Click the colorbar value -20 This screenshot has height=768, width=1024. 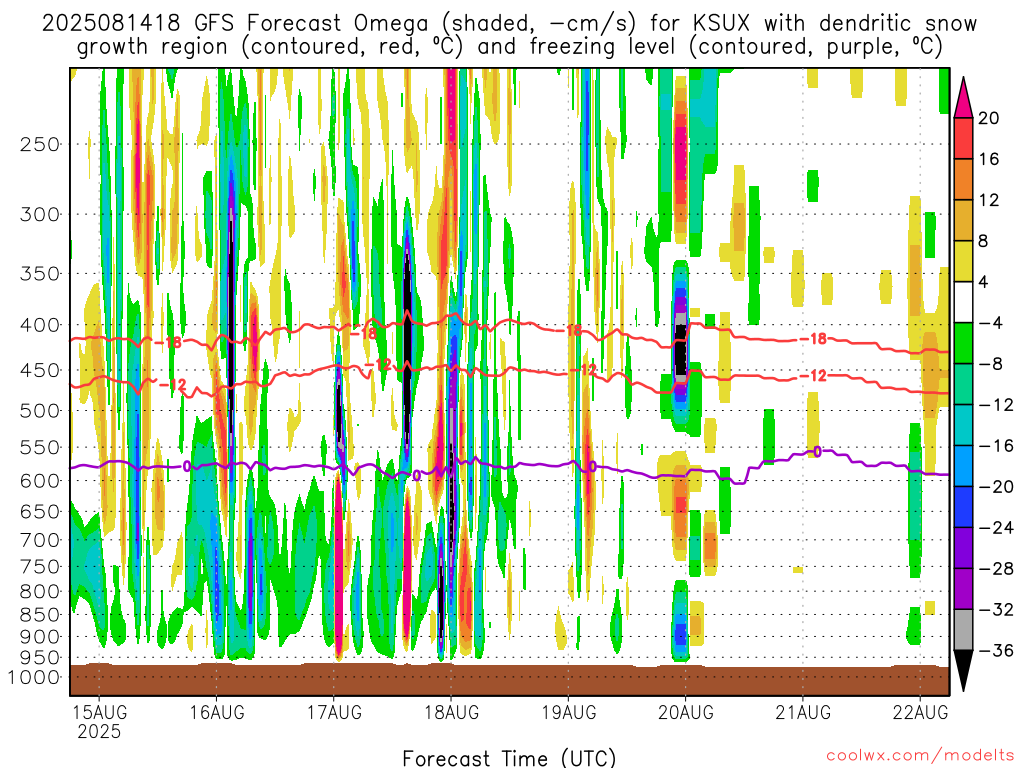(996, 487)
